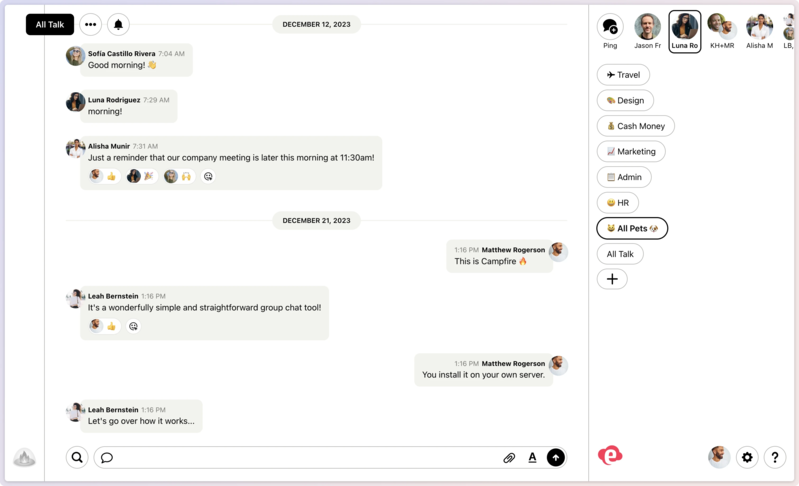Open the room options ellipsis menu

[x=90, y=25]
